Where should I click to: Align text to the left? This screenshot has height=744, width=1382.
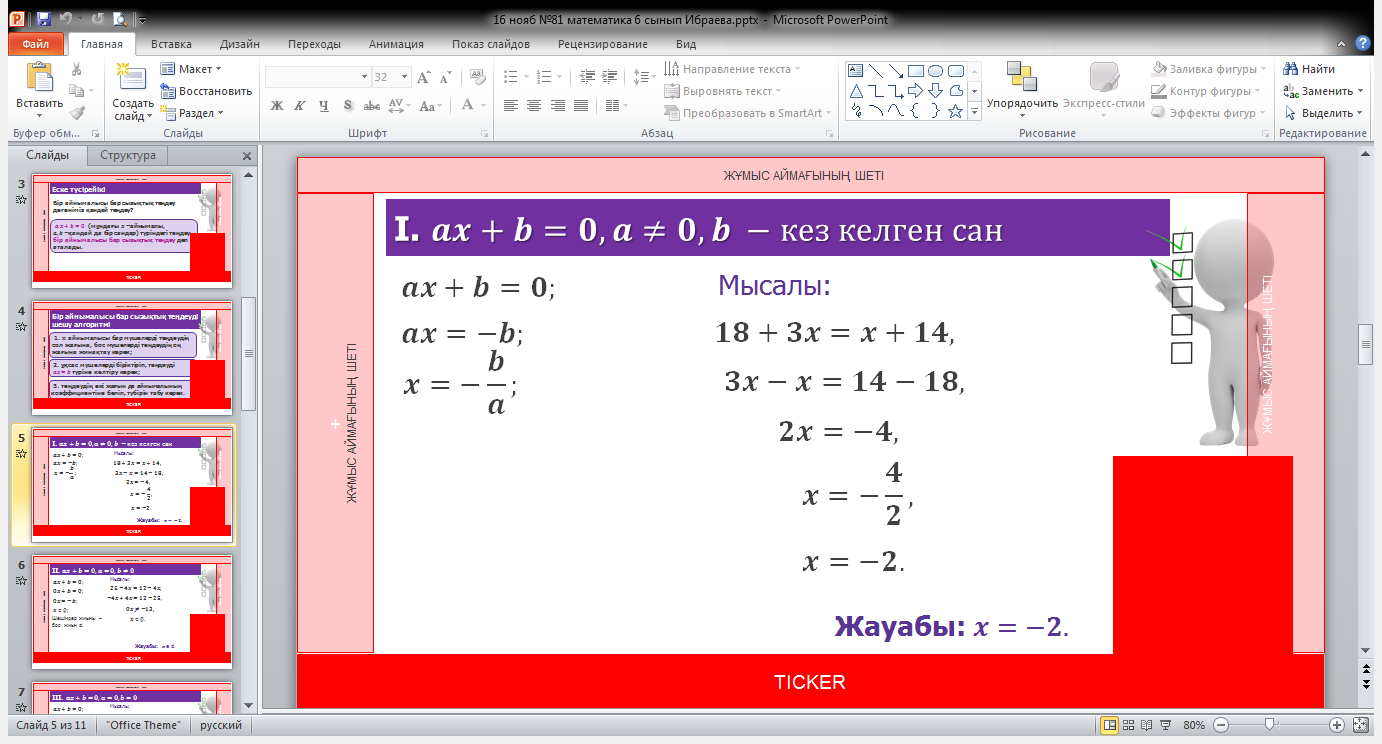coord(511,105)
